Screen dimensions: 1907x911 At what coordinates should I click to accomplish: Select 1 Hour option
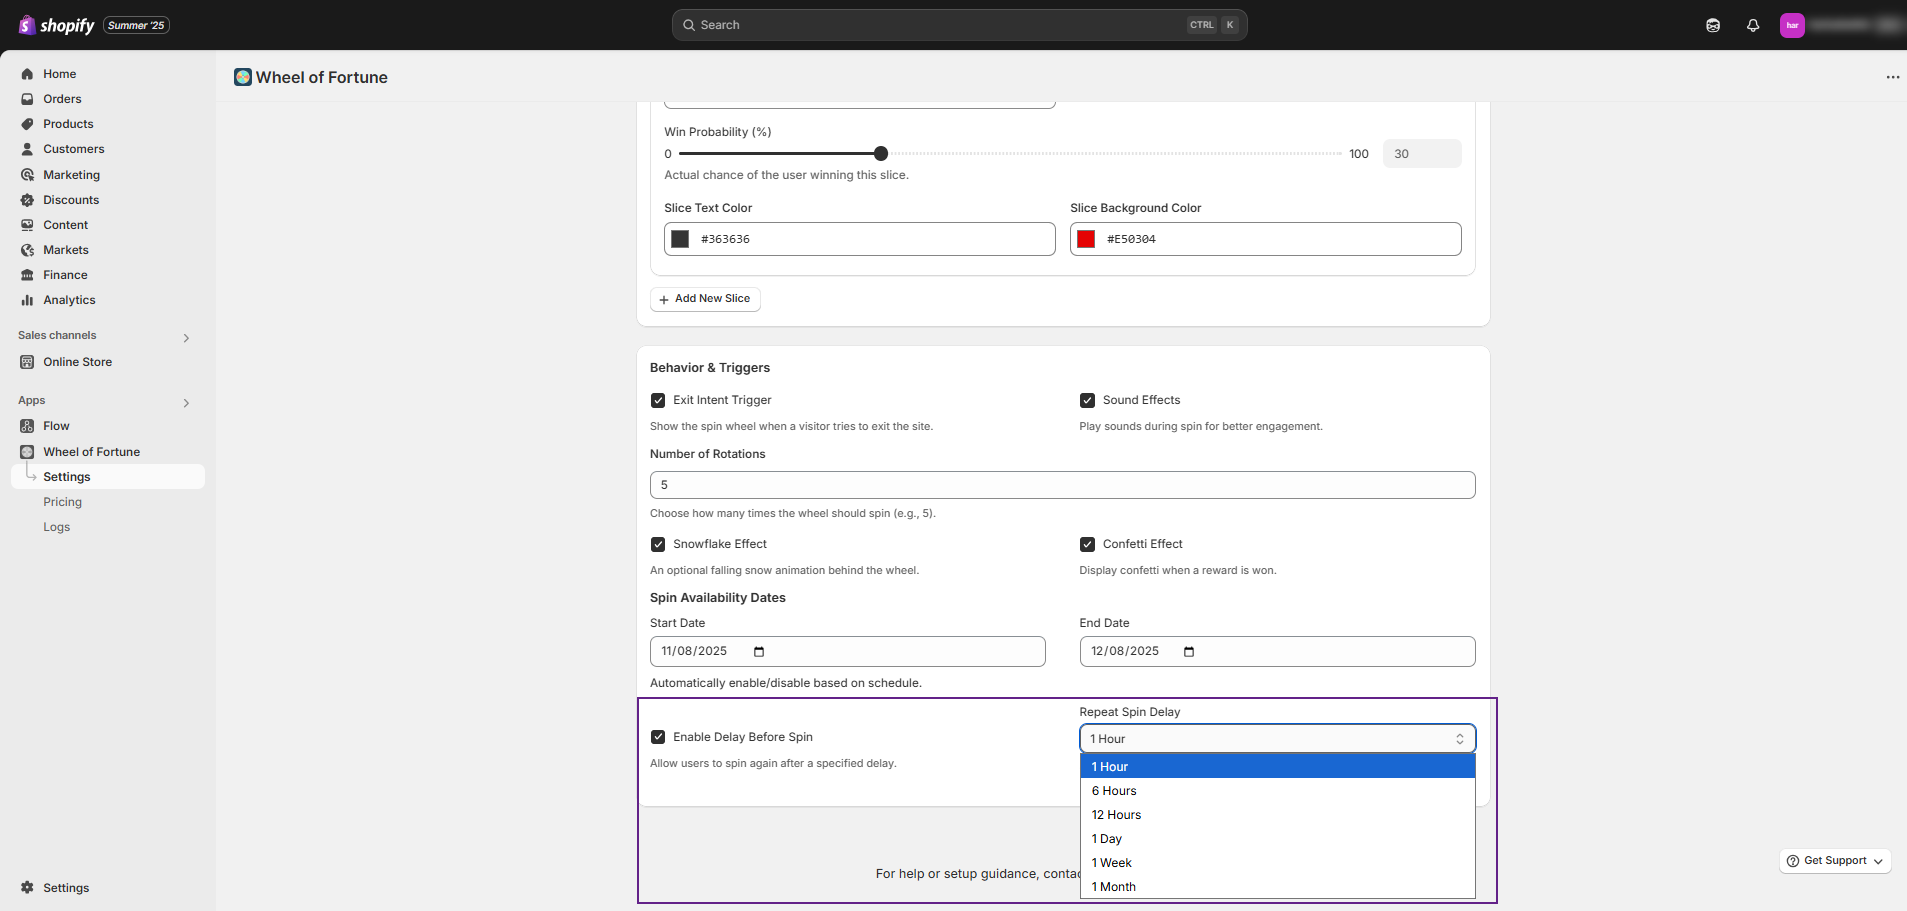(x=1277, y=767)
